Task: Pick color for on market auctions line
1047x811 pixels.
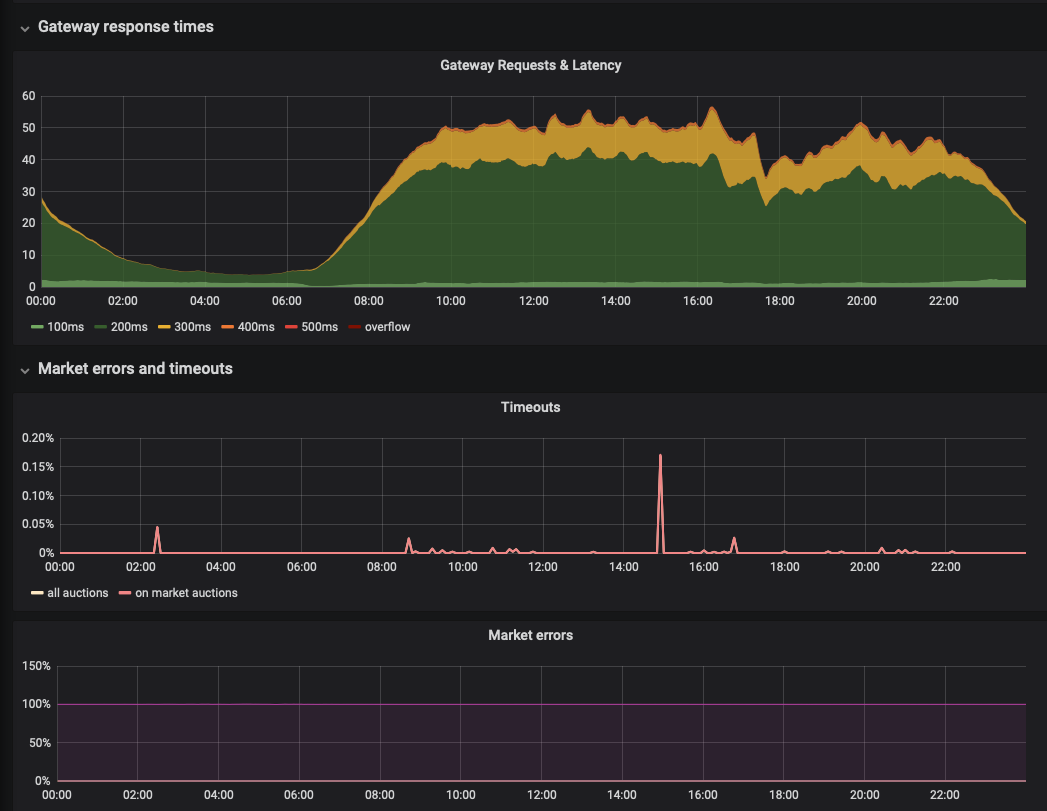Action: point(125,593)
